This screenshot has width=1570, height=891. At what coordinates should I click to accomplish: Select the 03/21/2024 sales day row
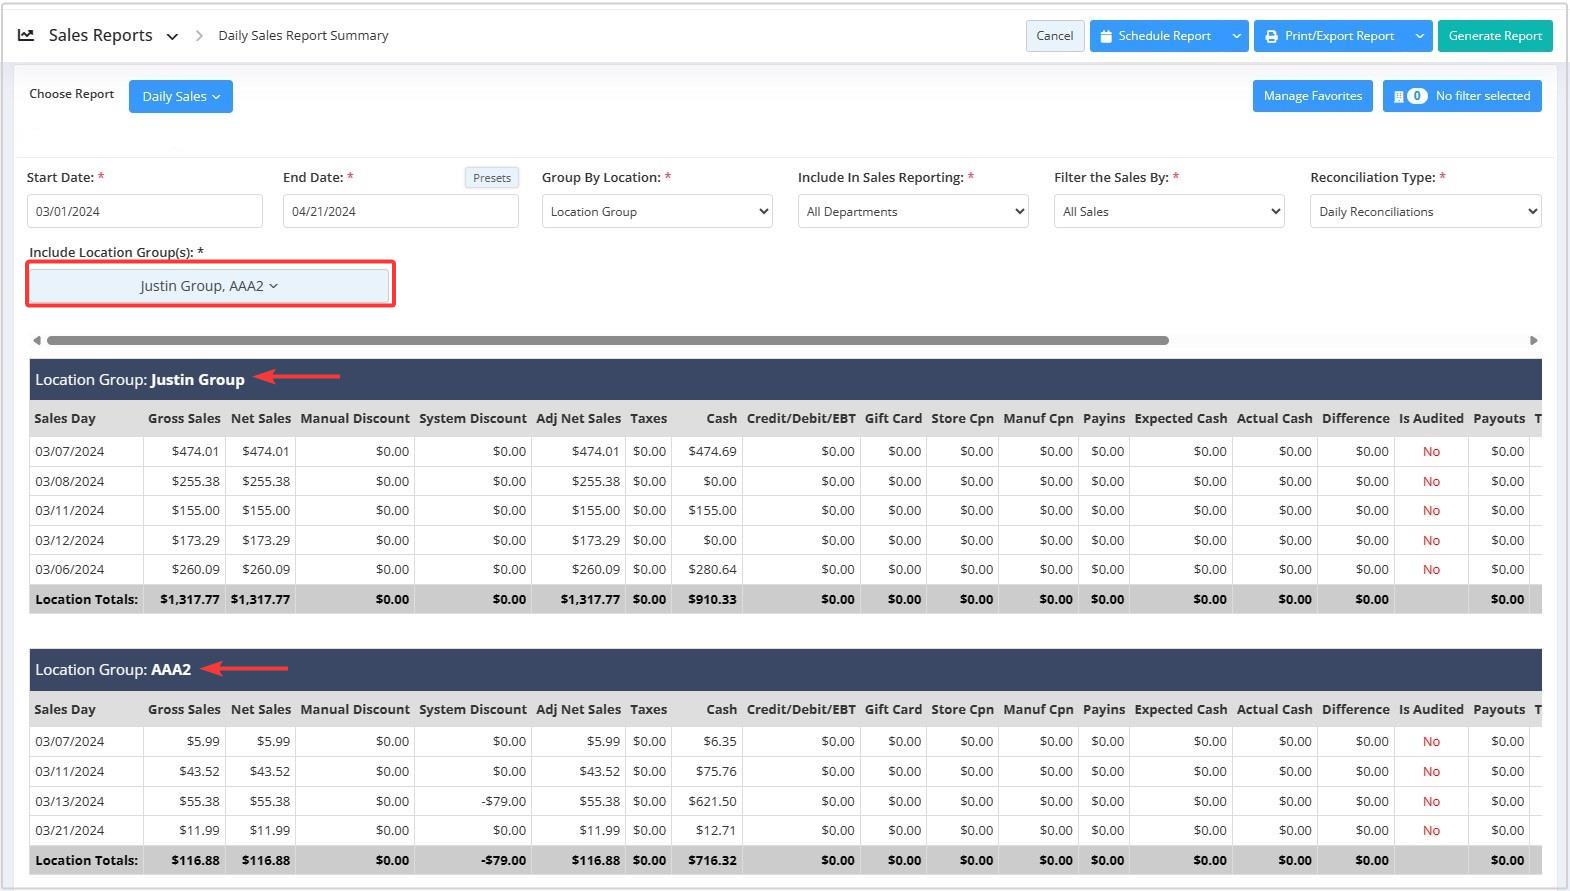[785, 830]
